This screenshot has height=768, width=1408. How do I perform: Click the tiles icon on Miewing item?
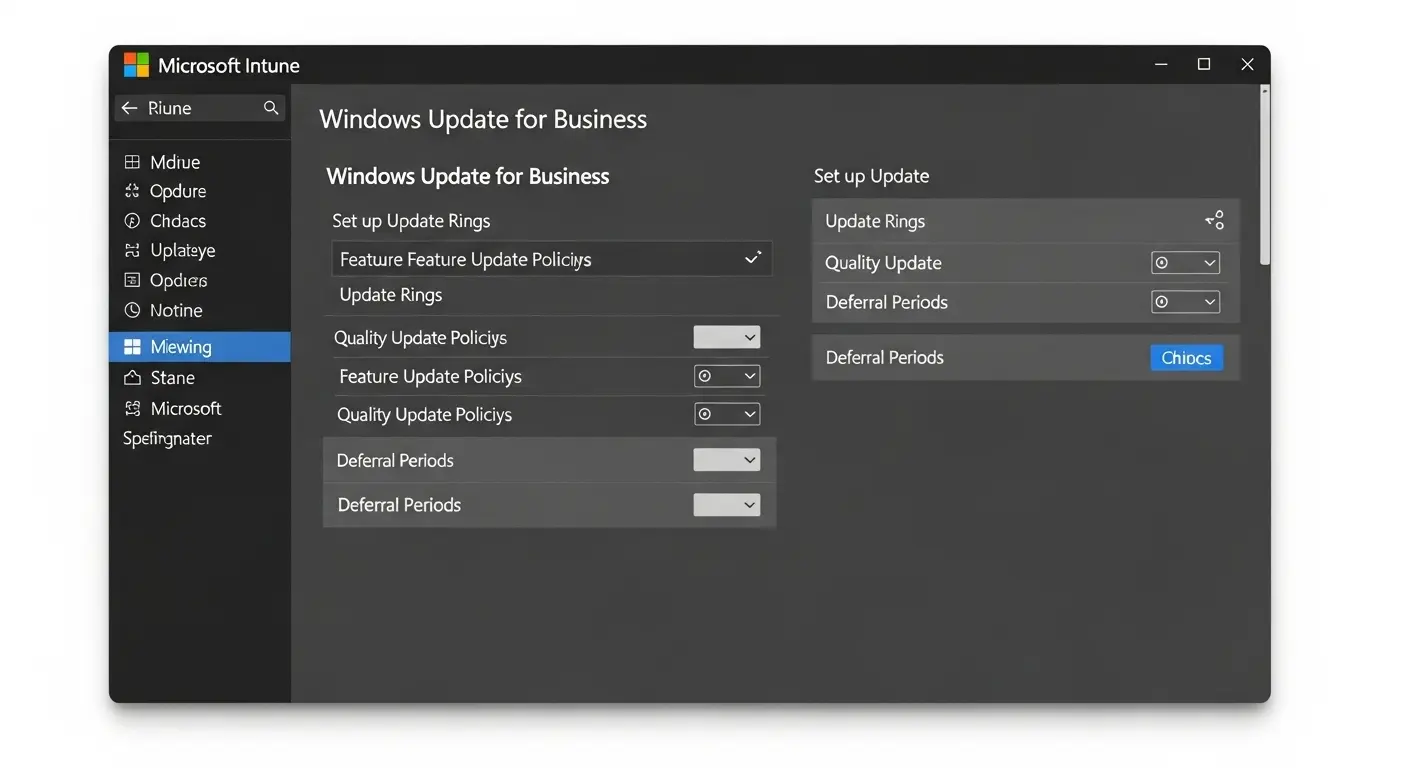(x=132, y=347)
